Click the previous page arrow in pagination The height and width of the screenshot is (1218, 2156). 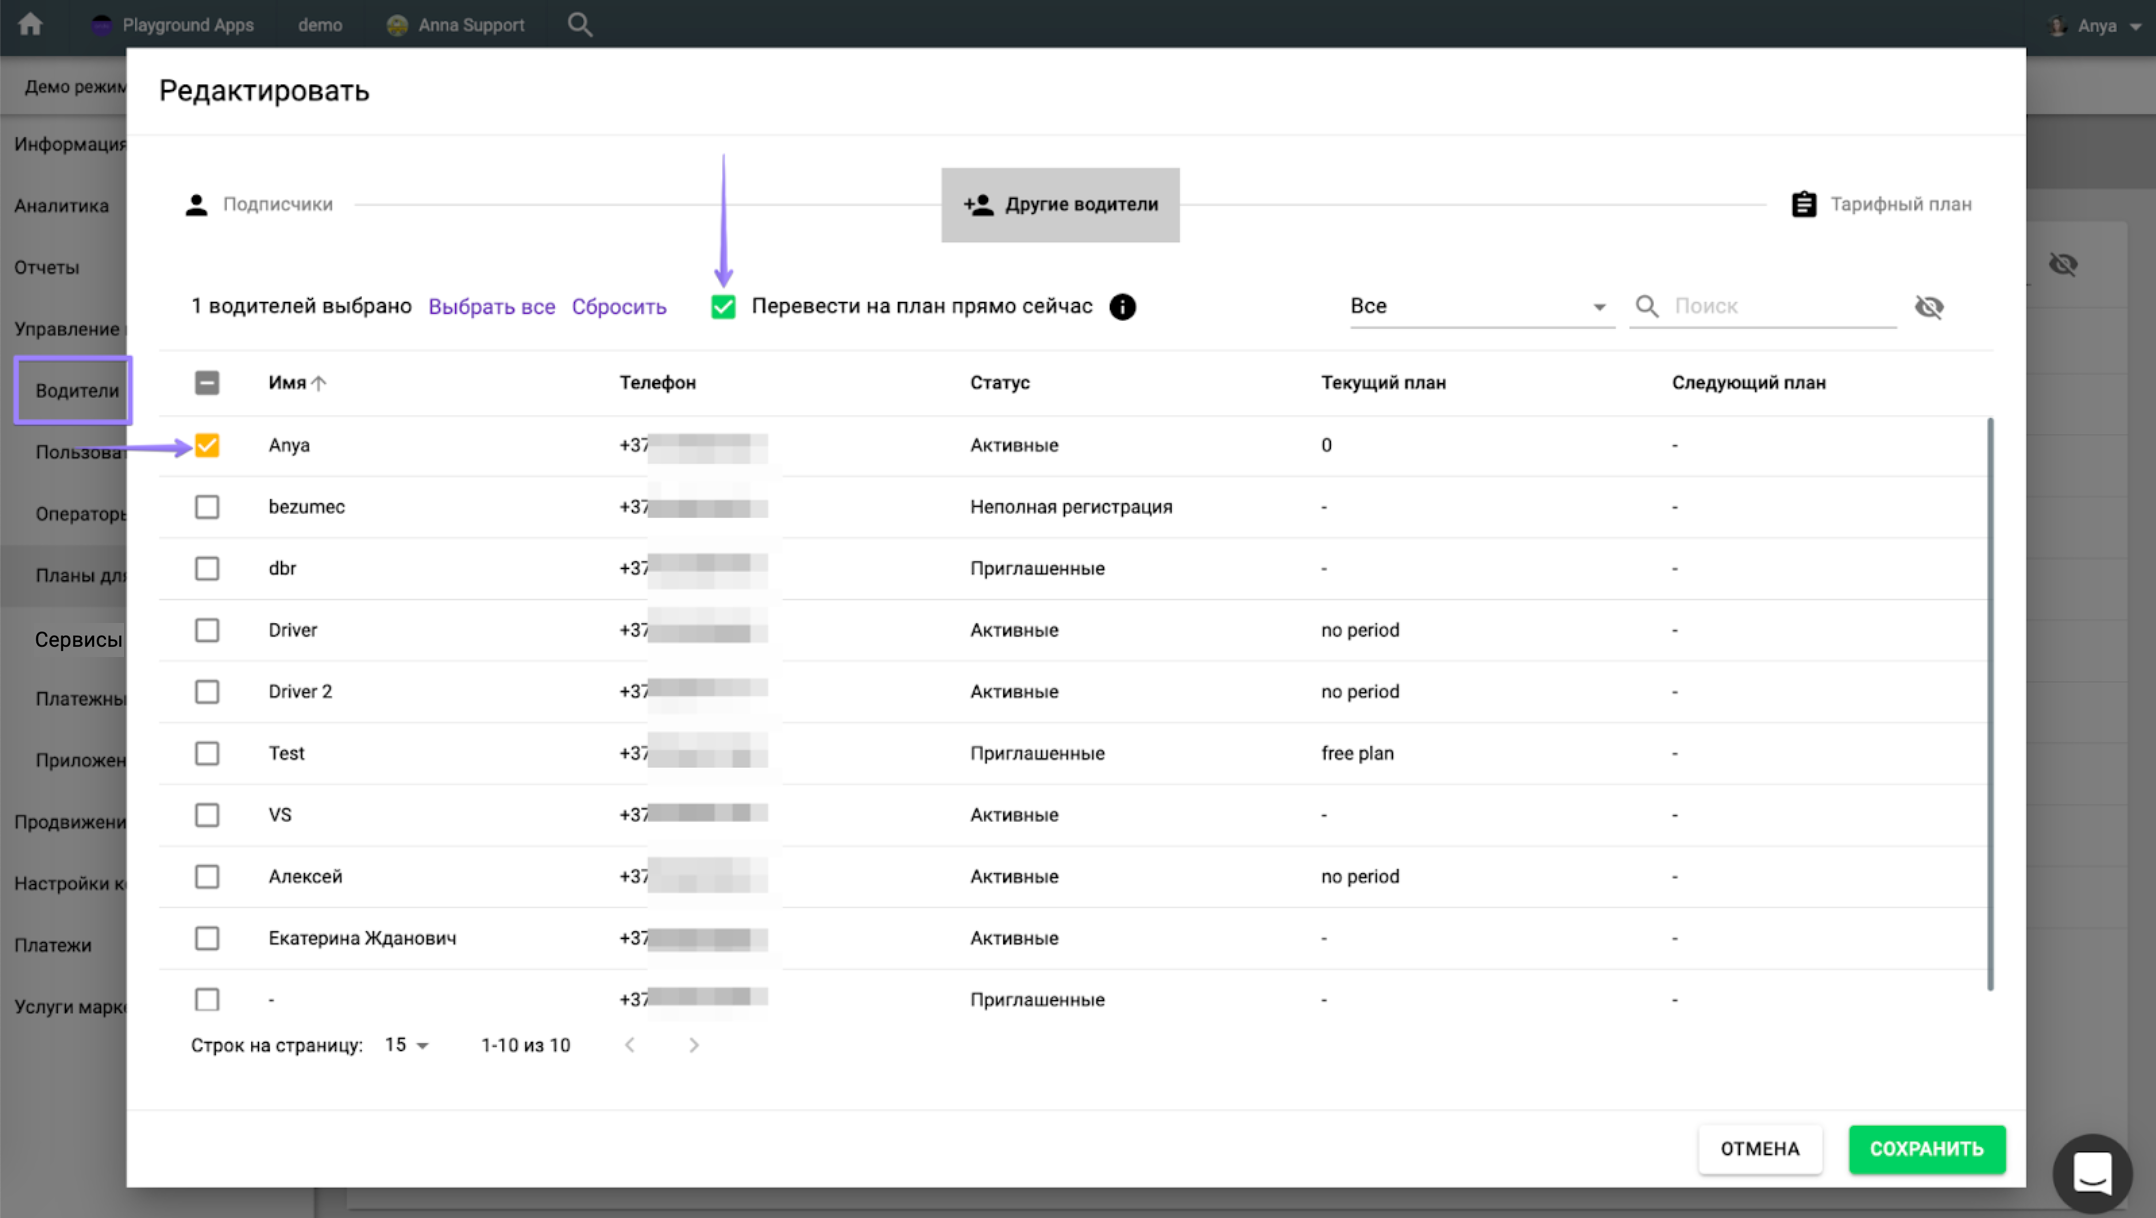[x=630, y=1045]
